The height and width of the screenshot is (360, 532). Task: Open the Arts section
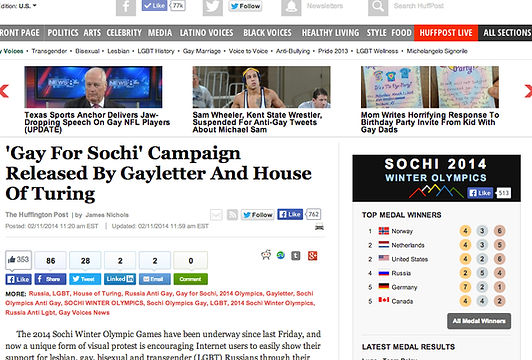[92, 33]
